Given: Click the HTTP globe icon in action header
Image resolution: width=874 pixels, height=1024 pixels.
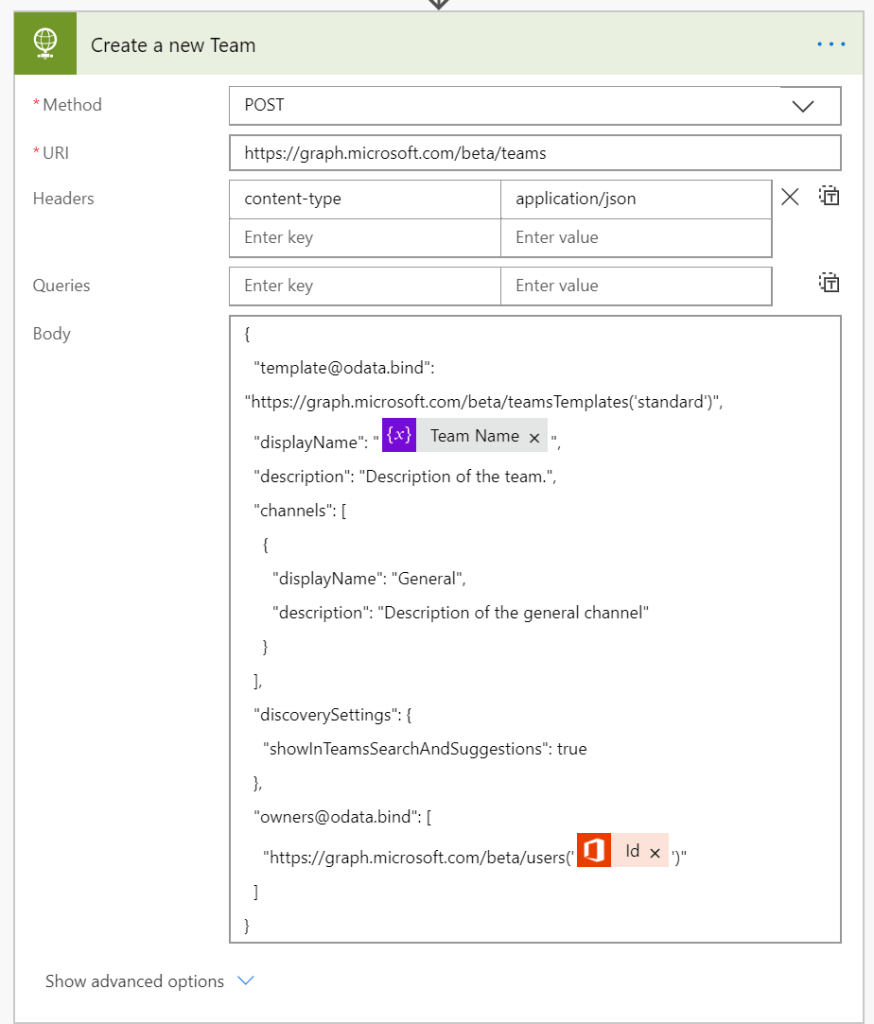Looking at the screenshot, I should (x=45, y=44).
